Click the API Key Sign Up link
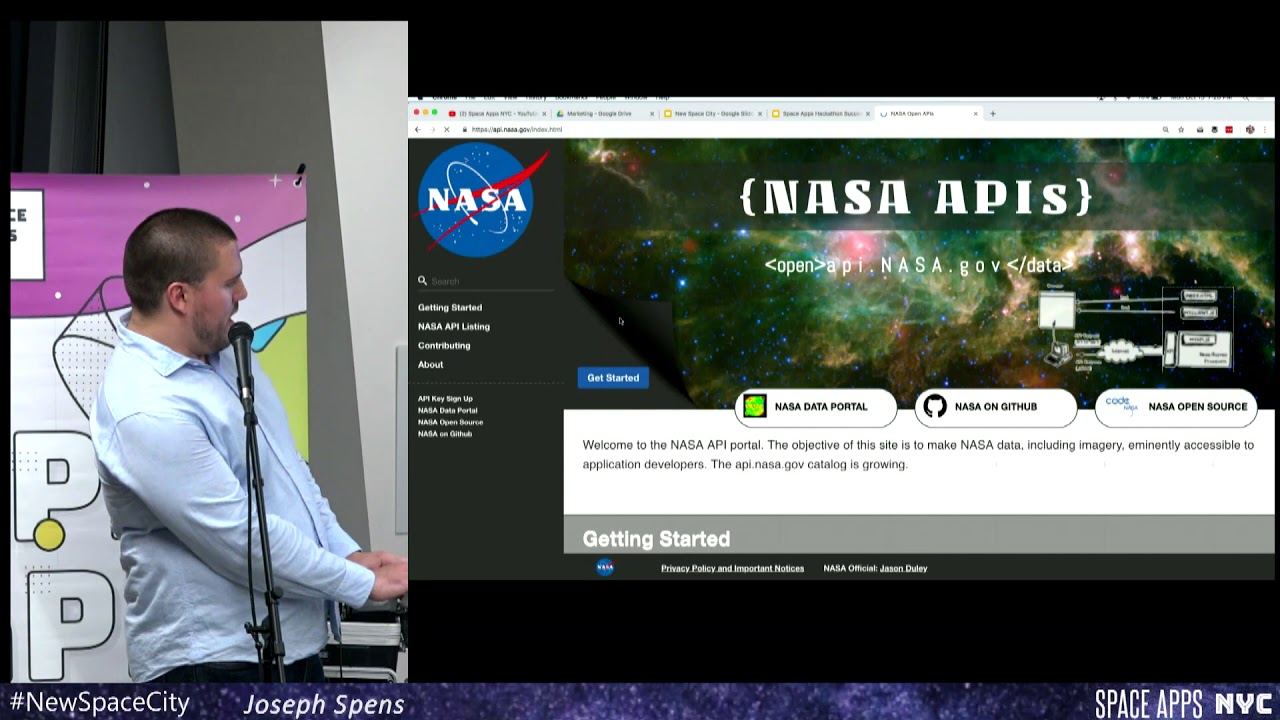 [445, 399]
